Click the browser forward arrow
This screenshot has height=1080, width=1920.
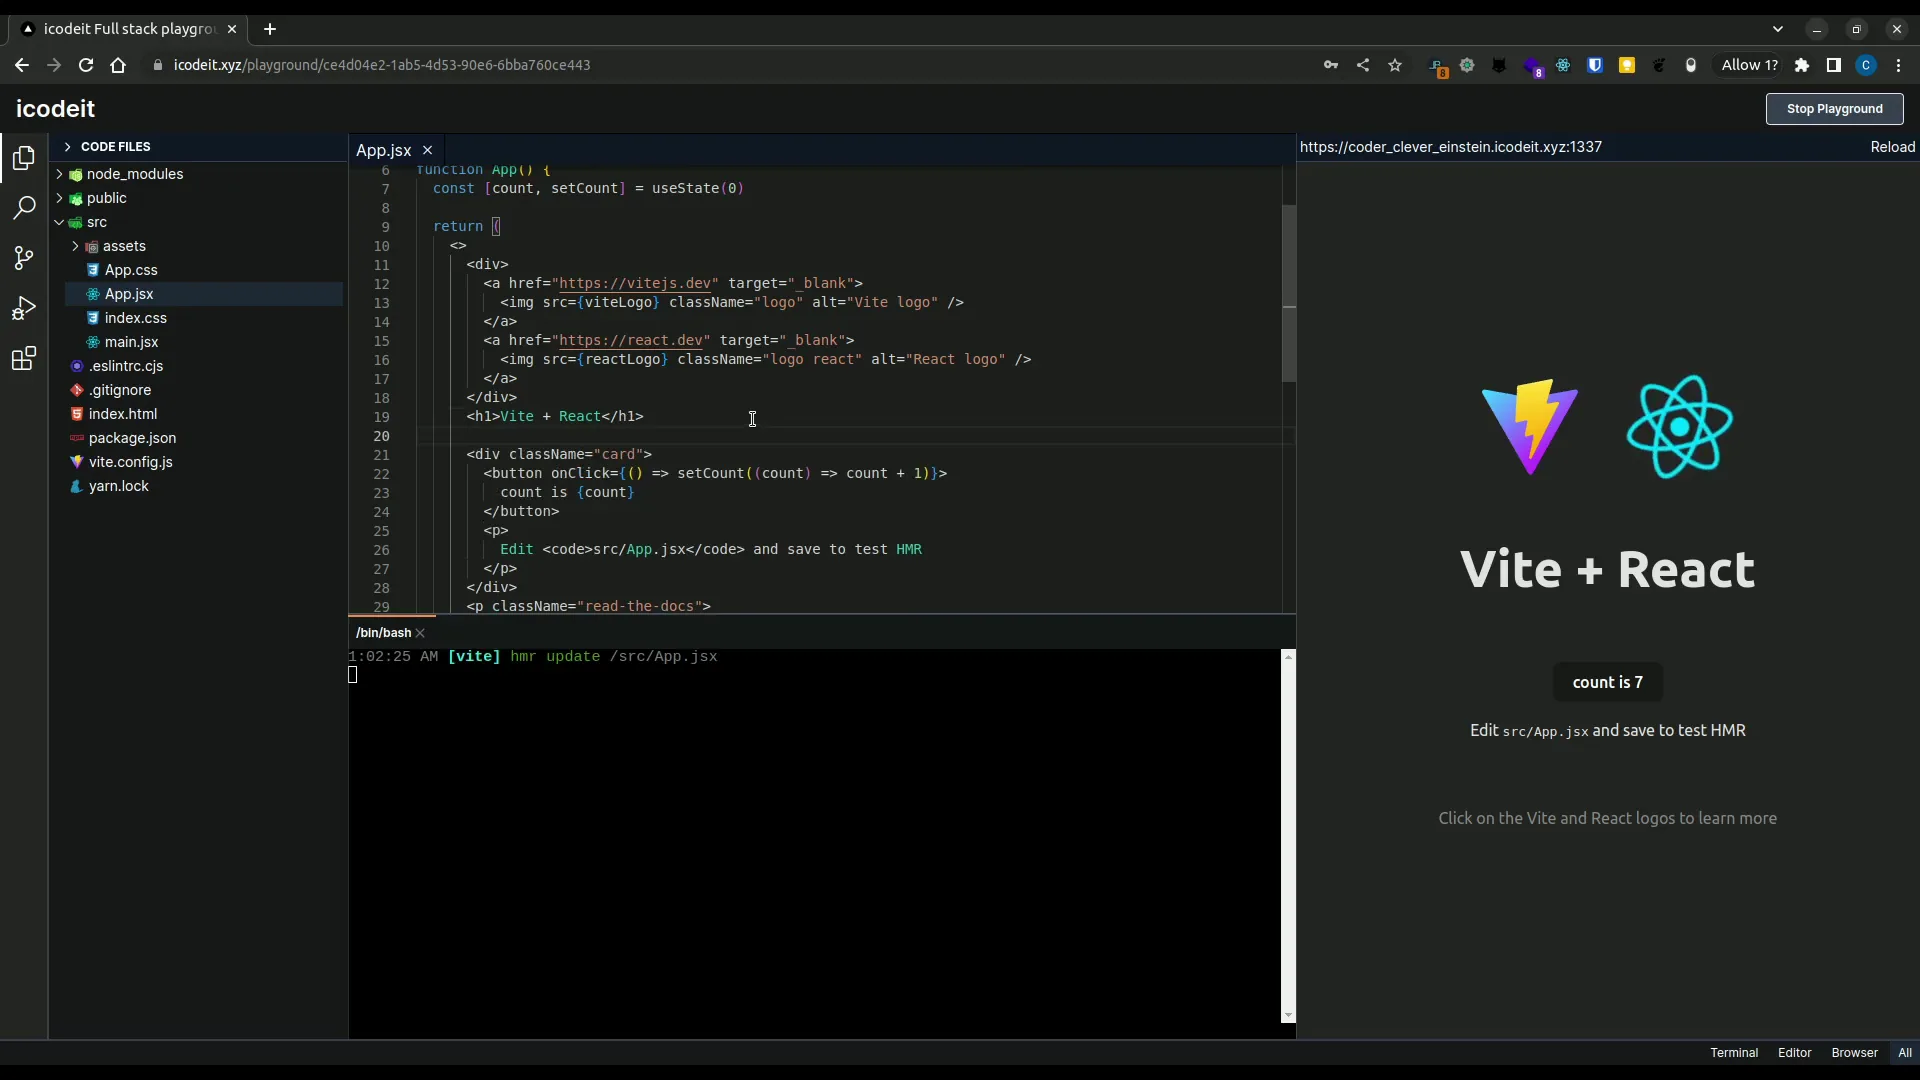54,65
